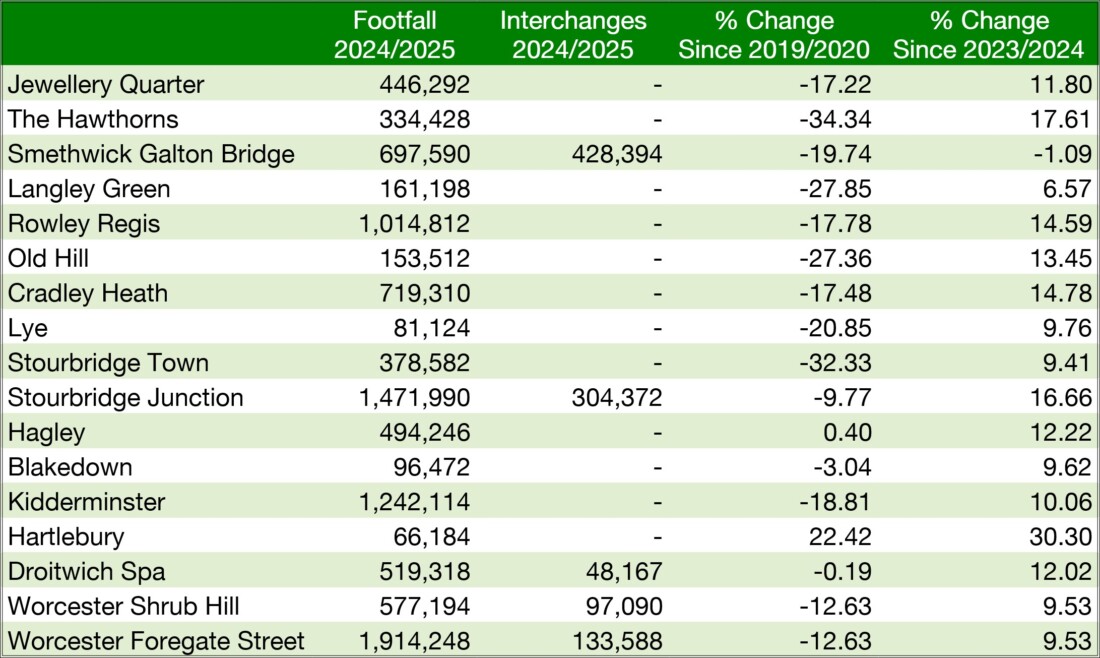Select The Hawthorns station name cell
Image resolution: width=1100 pixels, height=658 pixels.
[93, 120]
